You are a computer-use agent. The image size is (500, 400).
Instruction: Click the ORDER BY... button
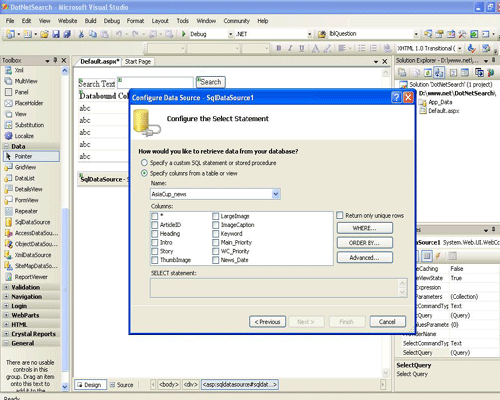[365, 243]
